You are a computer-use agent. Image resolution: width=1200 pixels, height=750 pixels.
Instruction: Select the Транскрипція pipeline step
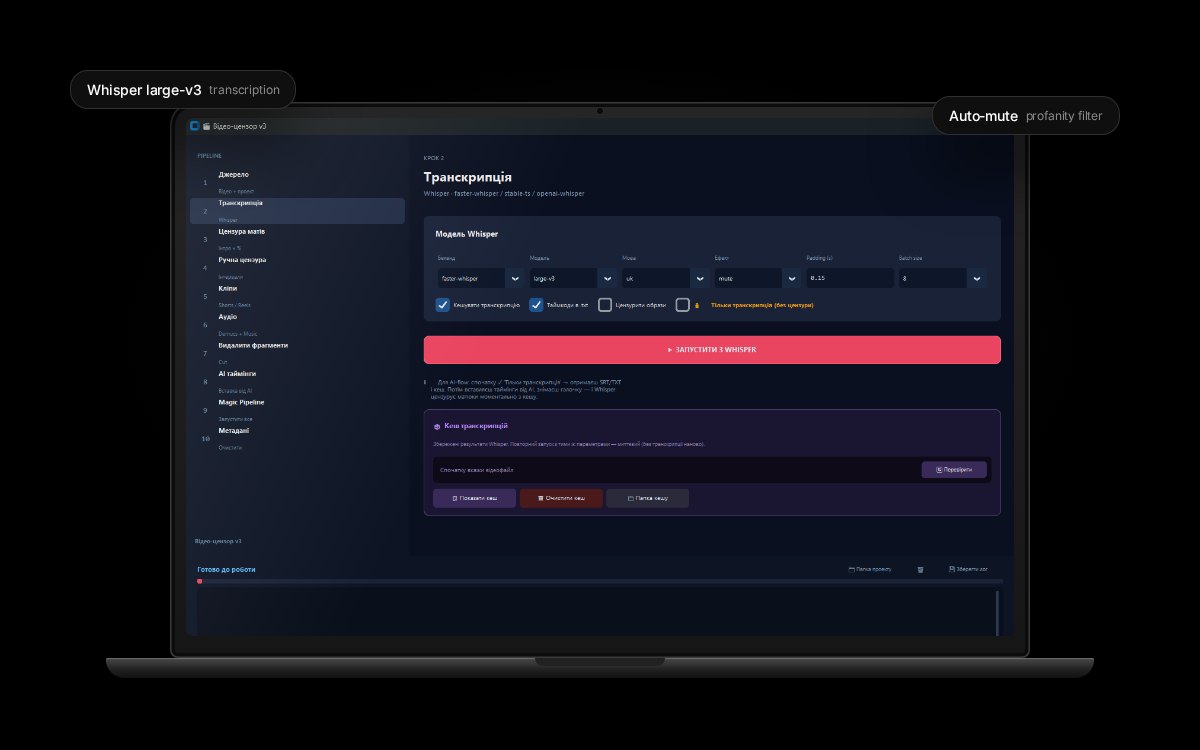297,210
